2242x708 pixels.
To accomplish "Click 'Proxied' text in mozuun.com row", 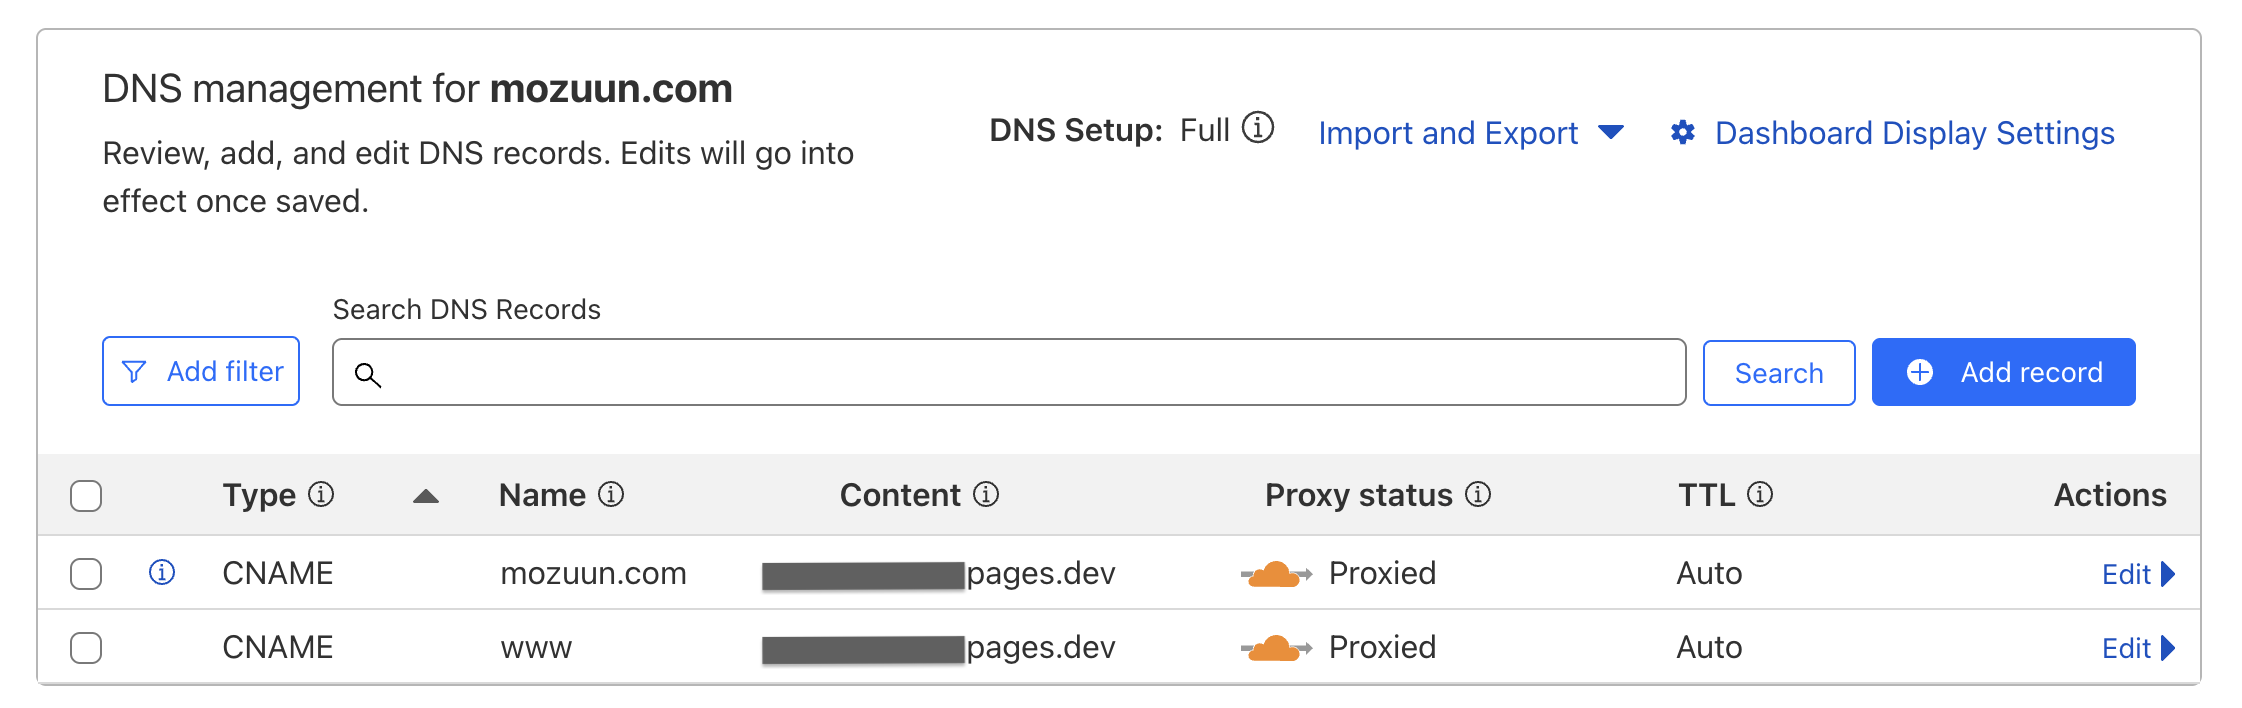I will 1382,573.
